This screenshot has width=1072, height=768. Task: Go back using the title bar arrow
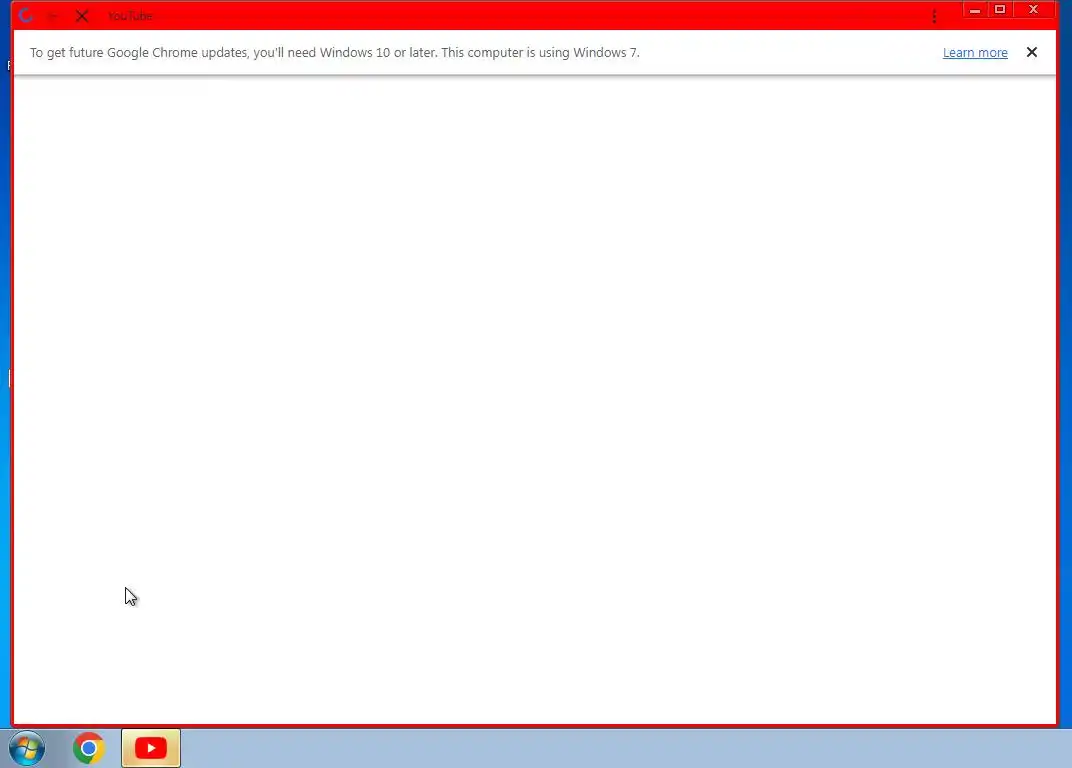click(53, 16)
